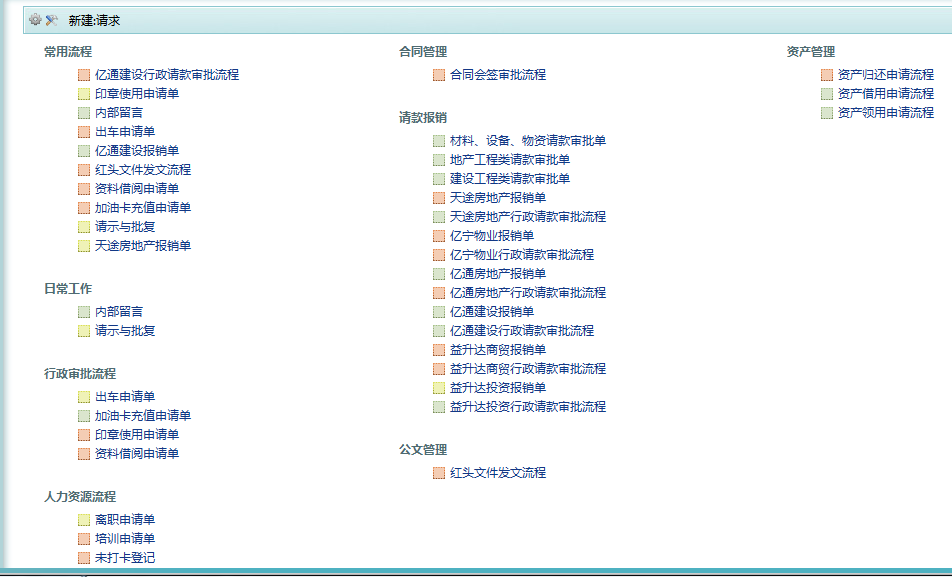Viewport: 952px width, 577px height.
Task: Click the 人力资源流程 section heading
Action: tap(80, 496)
